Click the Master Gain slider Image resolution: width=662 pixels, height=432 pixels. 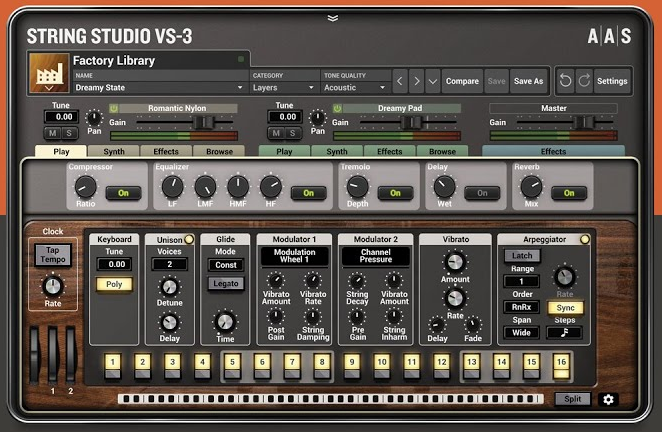click(x=565, y=122)
